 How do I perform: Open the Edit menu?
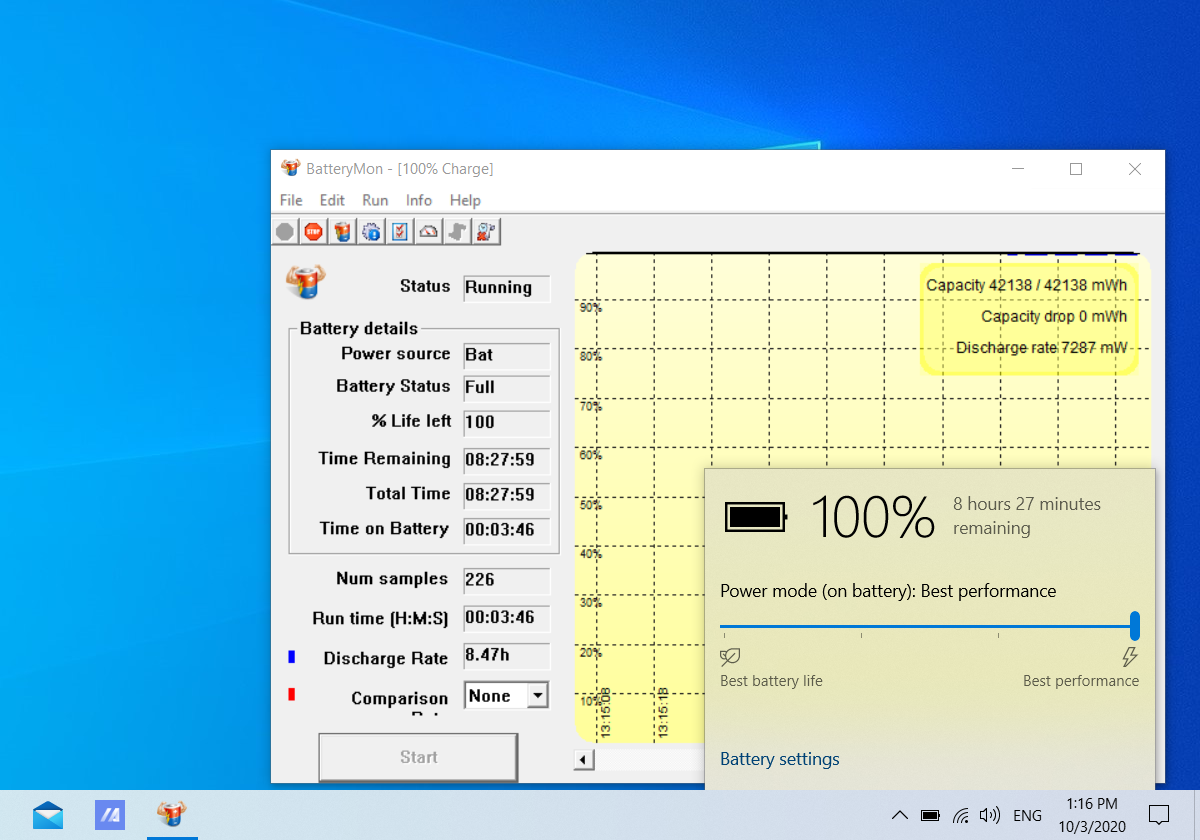(332, 200)
